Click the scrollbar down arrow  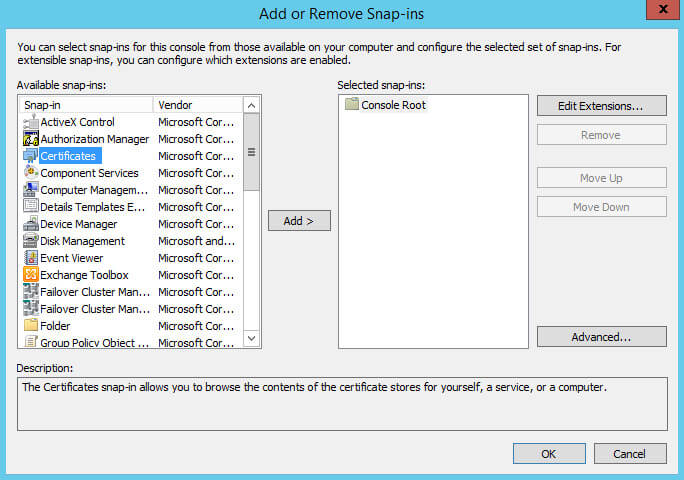[x=251, y=338]
